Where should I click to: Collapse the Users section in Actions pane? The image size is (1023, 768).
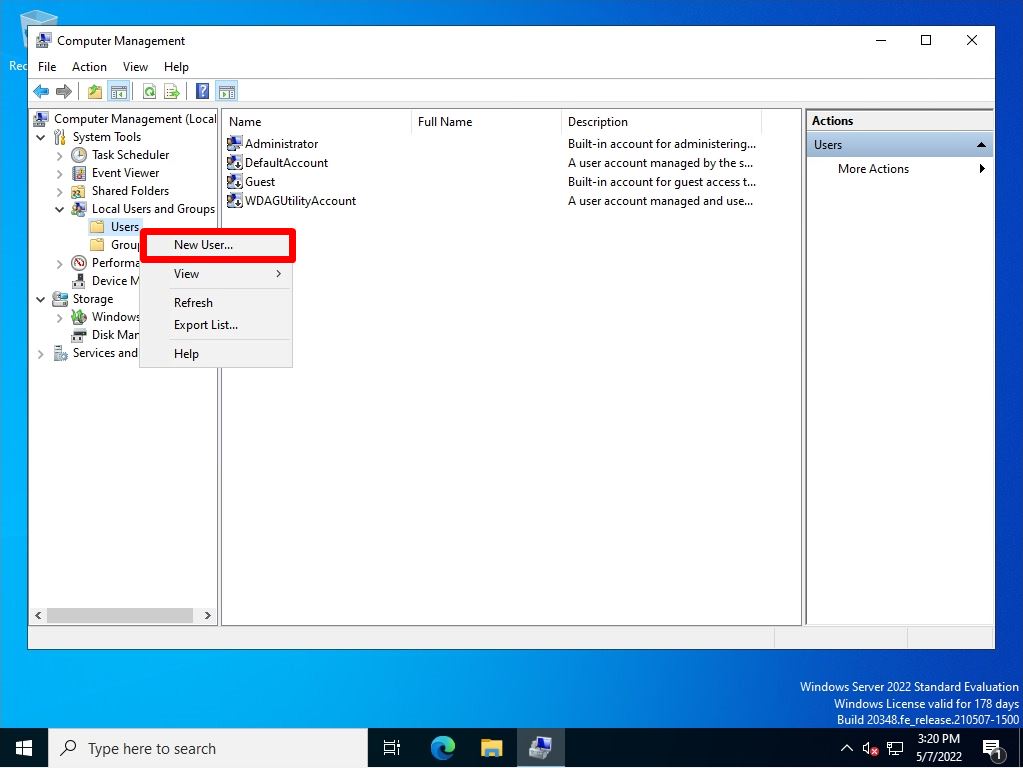point(981,145)
